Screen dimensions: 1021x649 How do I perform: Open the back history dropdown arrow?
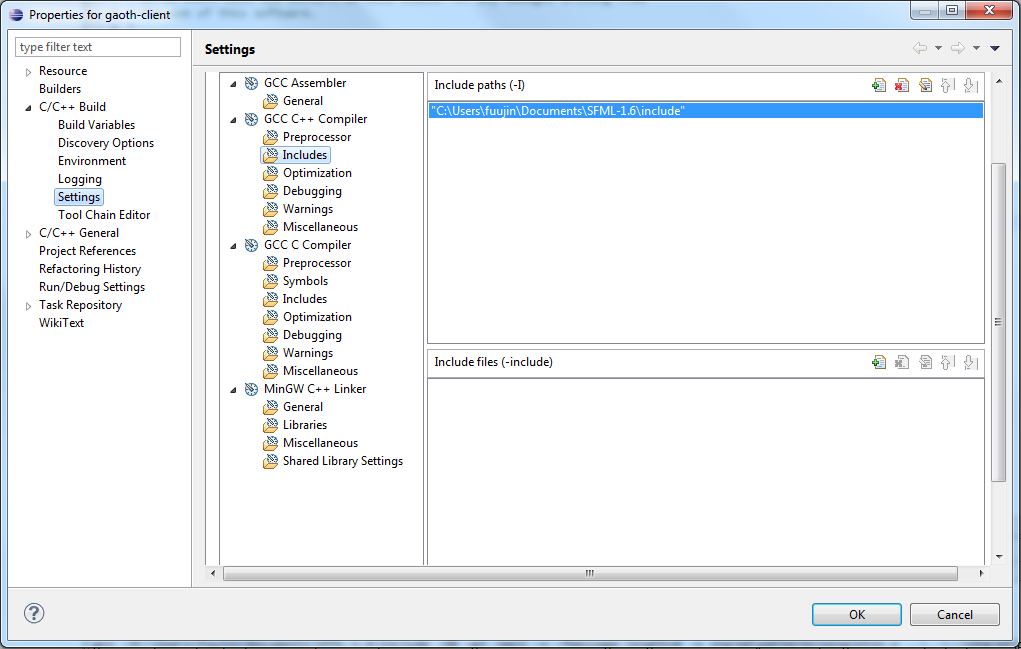pyautogui.click(x=938, y=48)
